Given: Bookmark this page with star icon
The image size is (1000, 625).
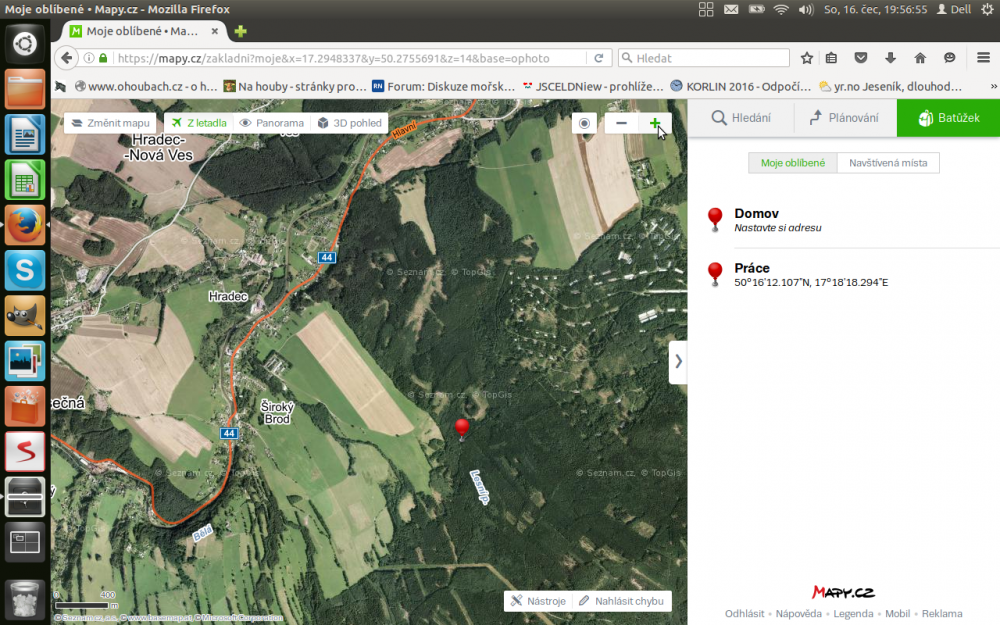Looking at the screenshot, I should click(807, 58).
